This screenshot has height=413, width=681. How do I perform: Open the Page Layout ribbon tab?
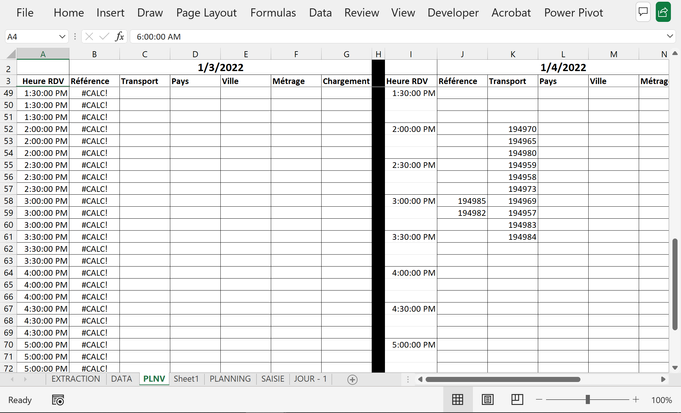pos(206,13)
